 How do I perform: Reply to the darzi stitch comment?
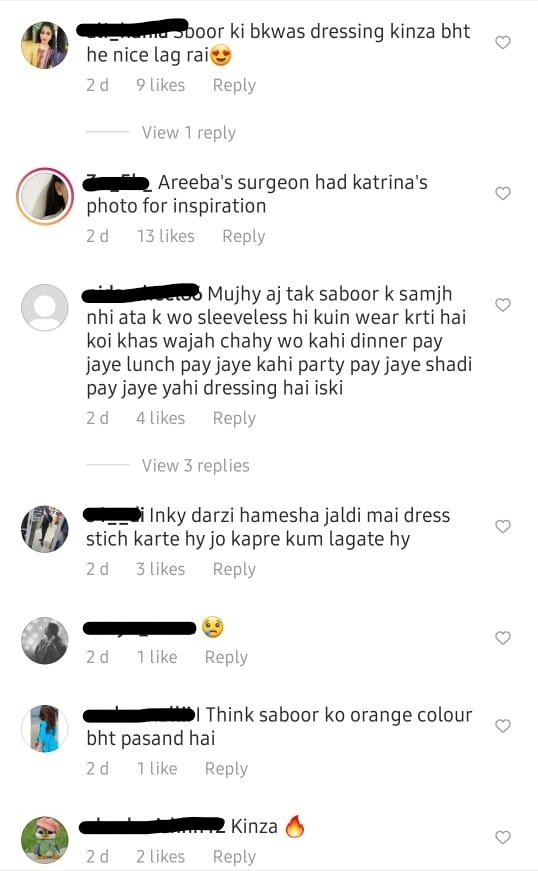point(234,569)
